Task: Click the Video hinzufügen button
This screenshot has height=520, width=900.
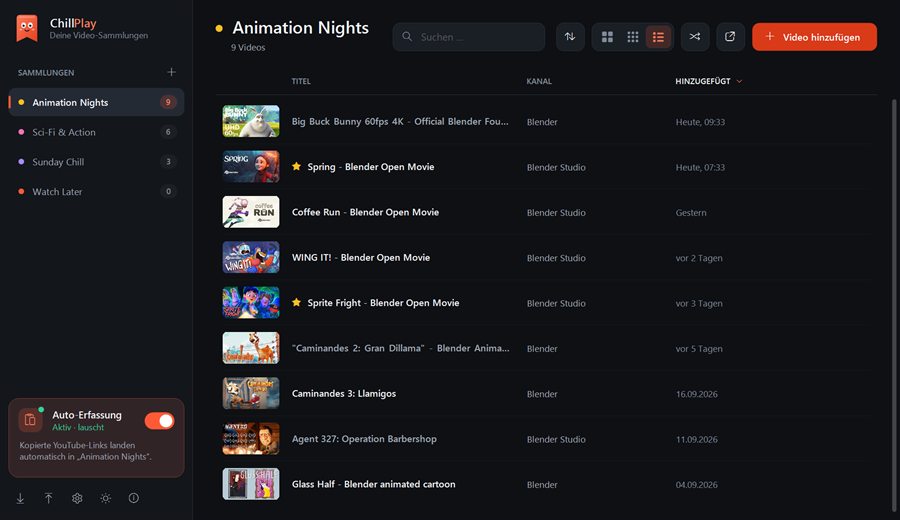Action: coord(814,37)
